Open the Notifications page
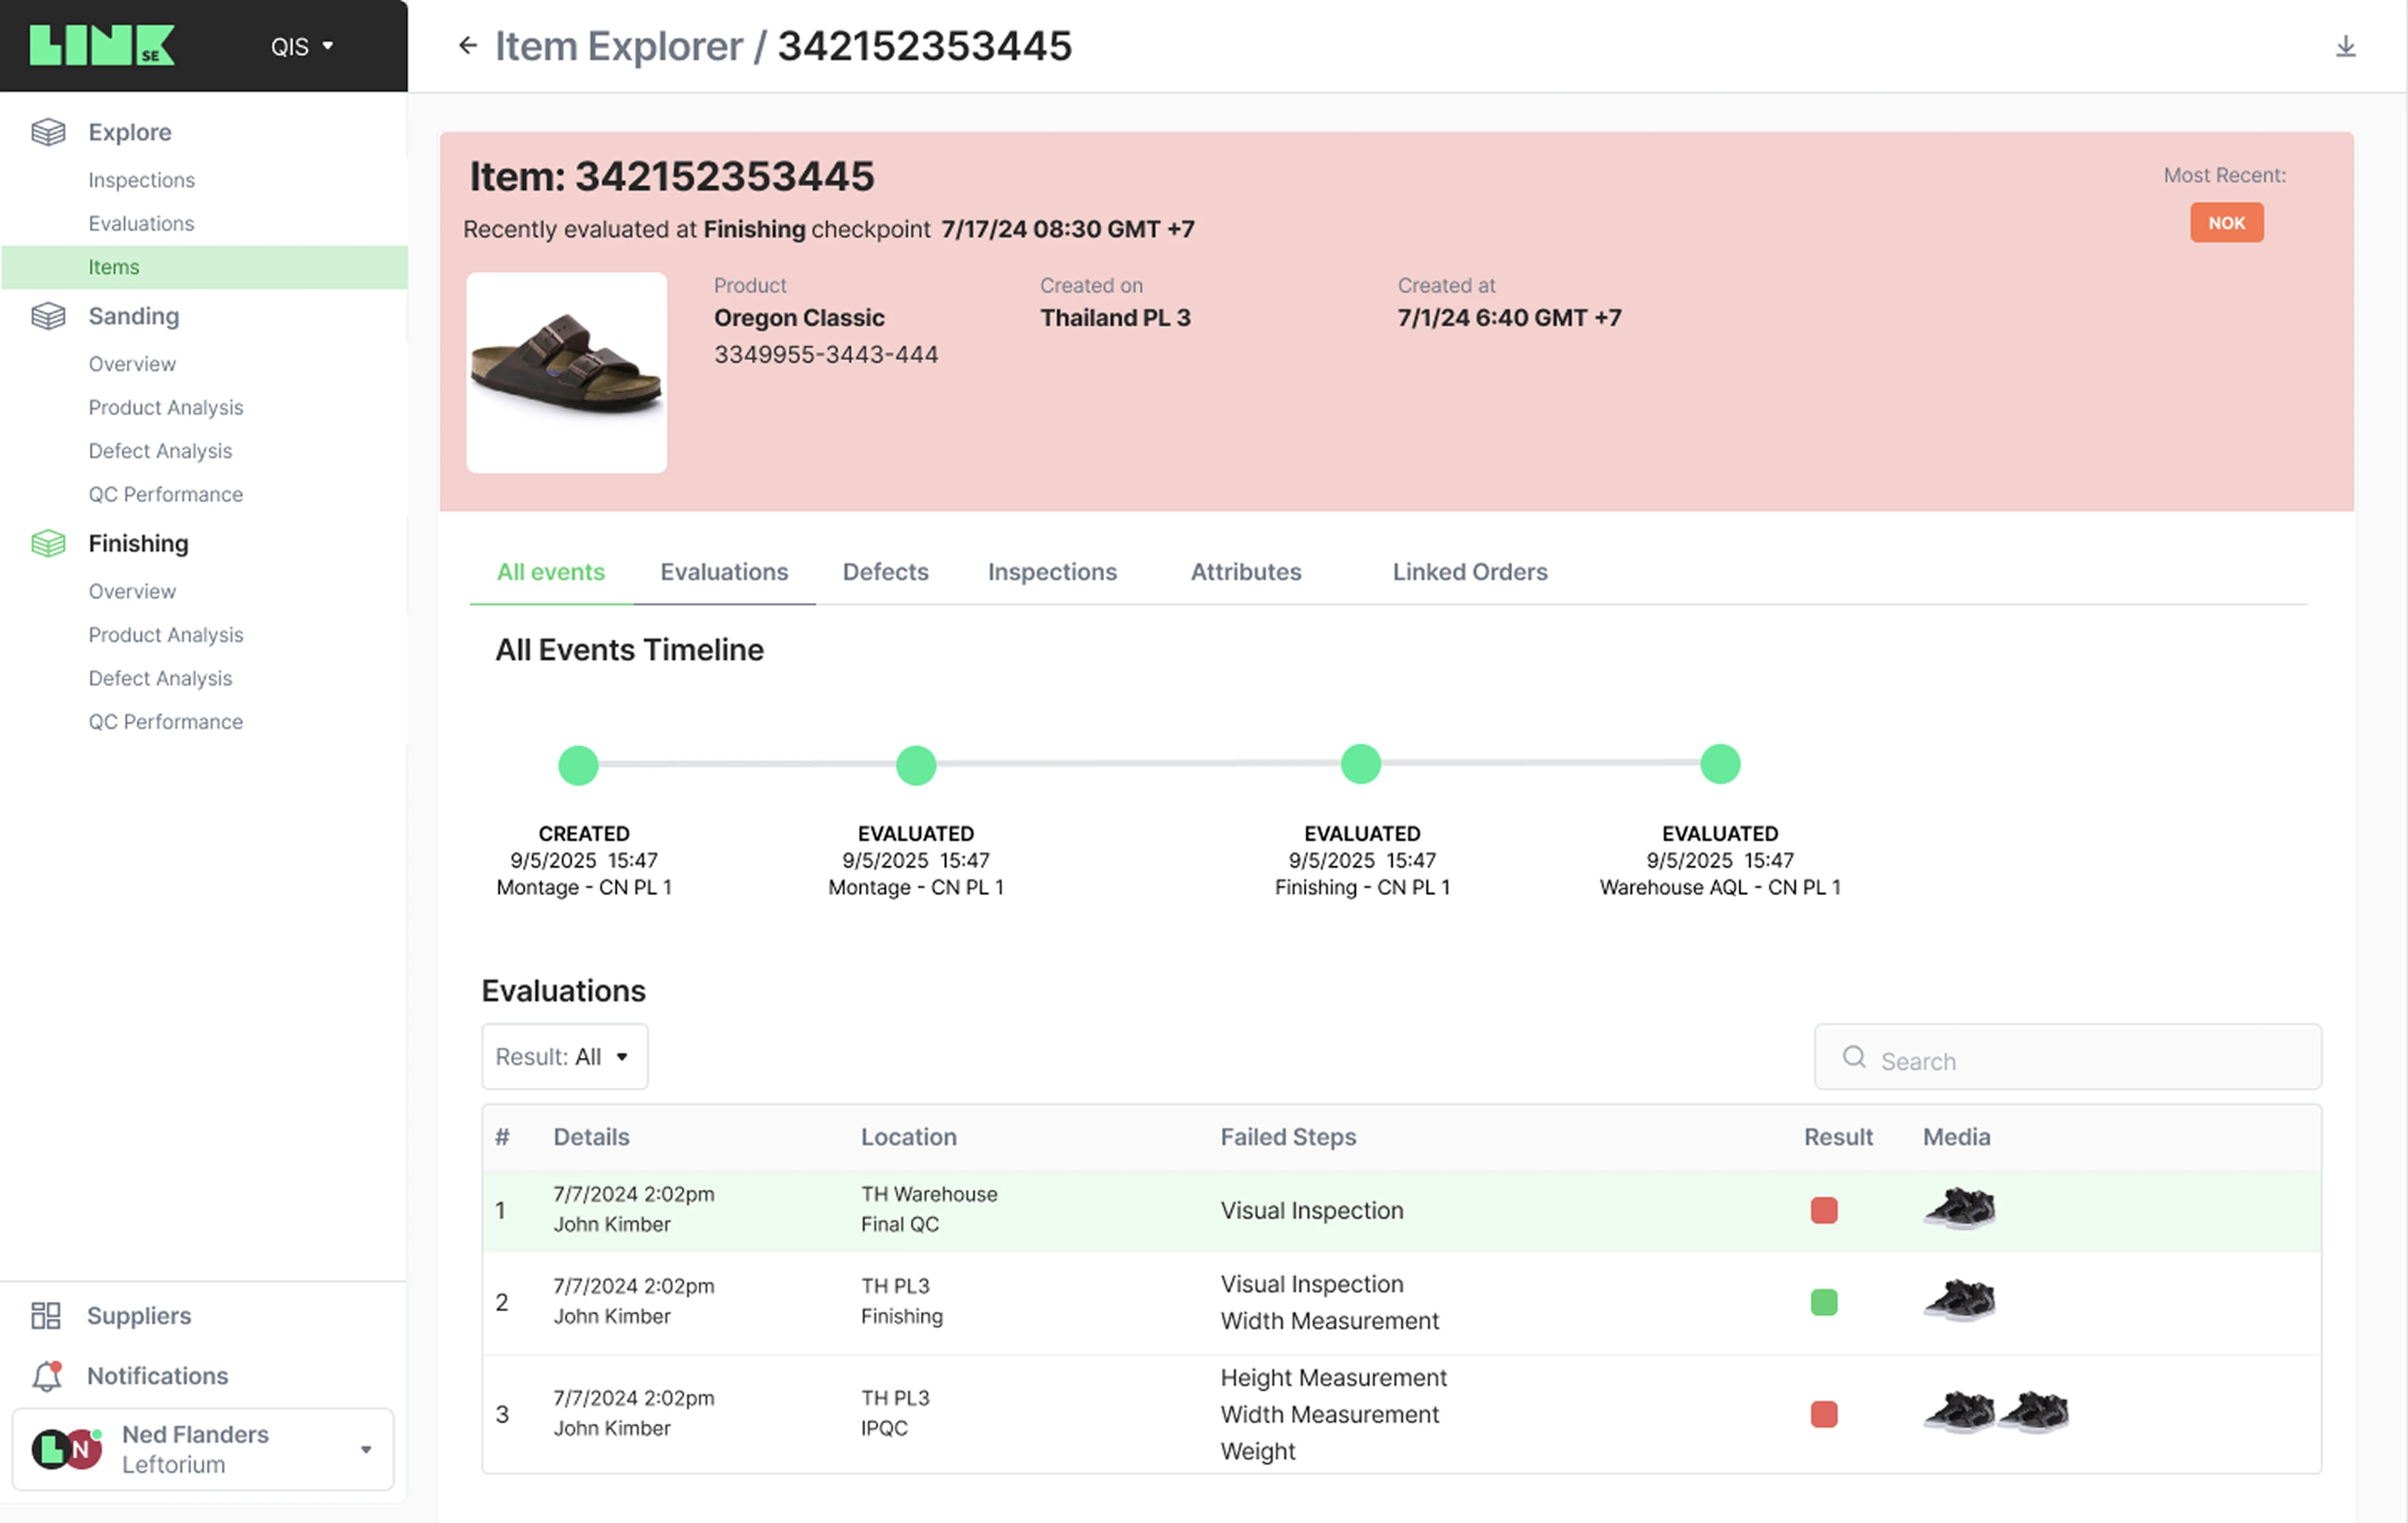This screenshot has height=1523, width=2408. tap(158, 1376)
